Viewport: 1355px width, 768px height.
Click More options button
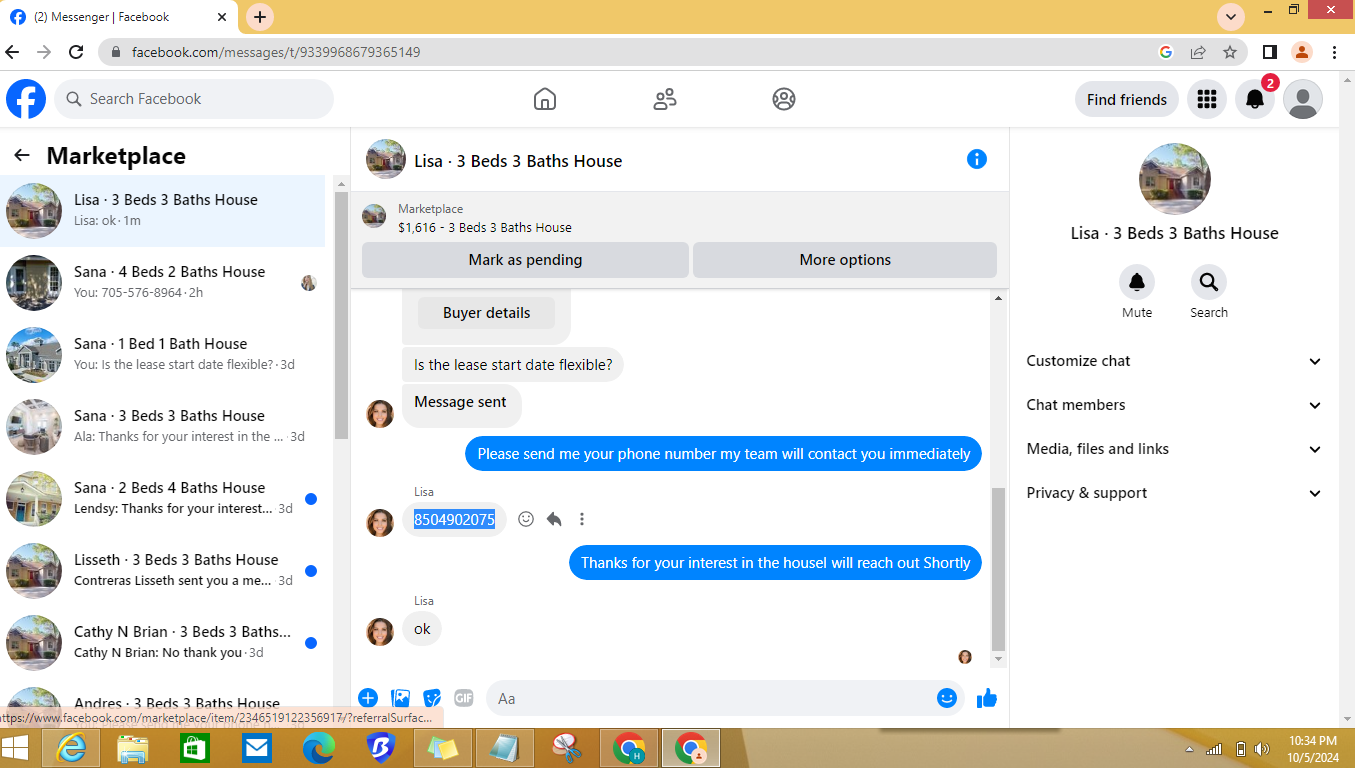845,260
